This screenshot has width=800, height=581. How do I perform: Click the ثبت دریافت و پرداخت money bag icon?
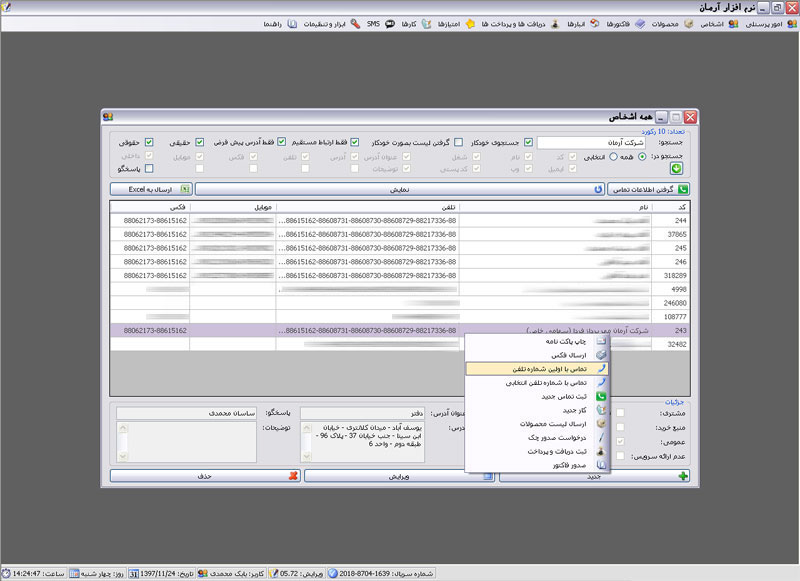602,451
